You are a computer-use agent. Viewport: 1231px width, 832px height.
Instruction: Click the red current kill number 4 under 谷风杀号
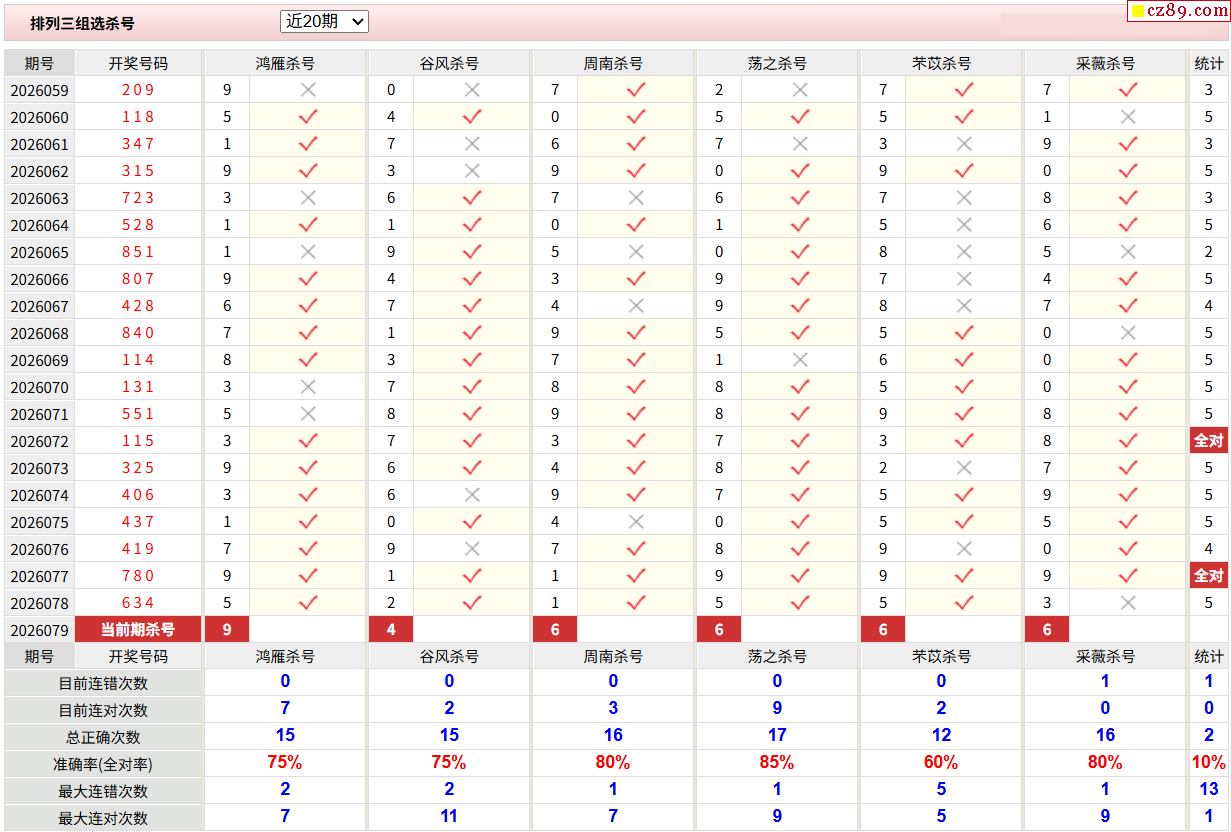coord(391,630)
